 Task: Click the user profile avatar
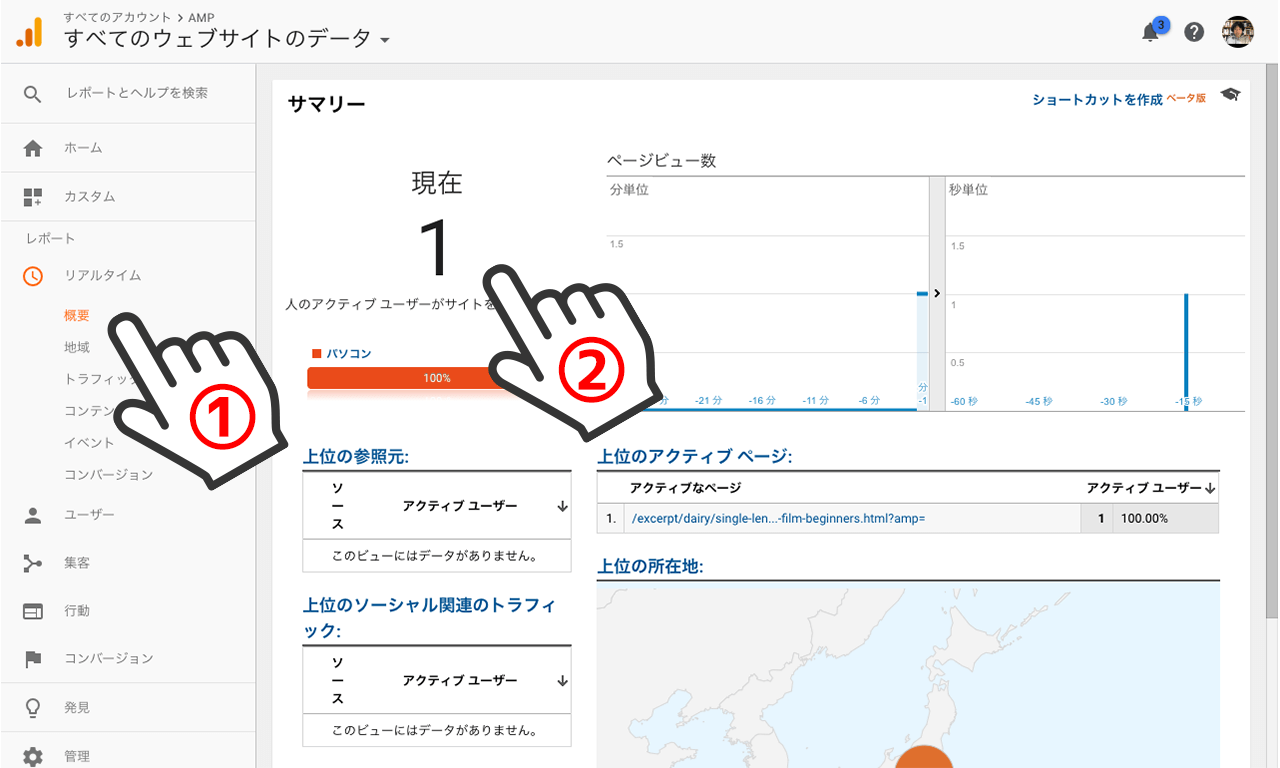[x=1238, y=32]
